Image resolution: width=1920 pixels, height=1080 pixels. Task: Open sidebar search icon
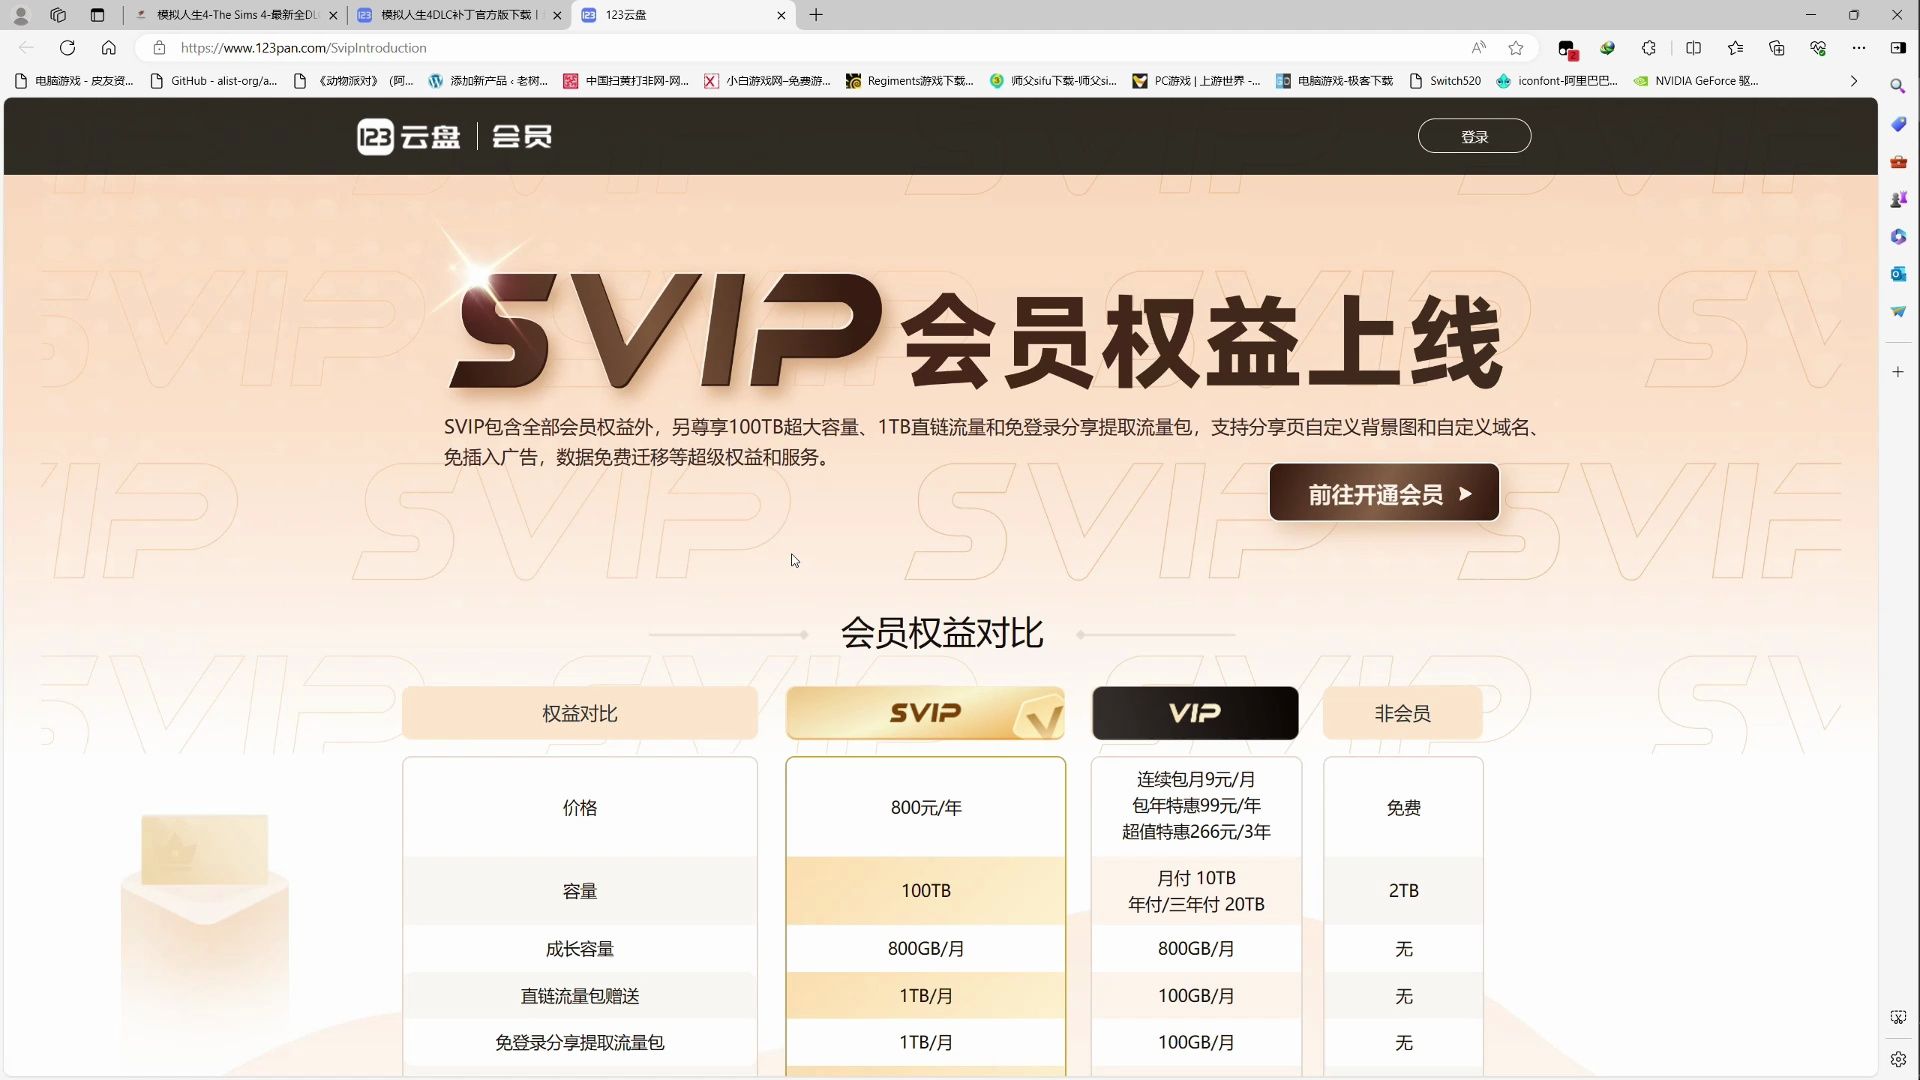click(x=1898, y=86)
